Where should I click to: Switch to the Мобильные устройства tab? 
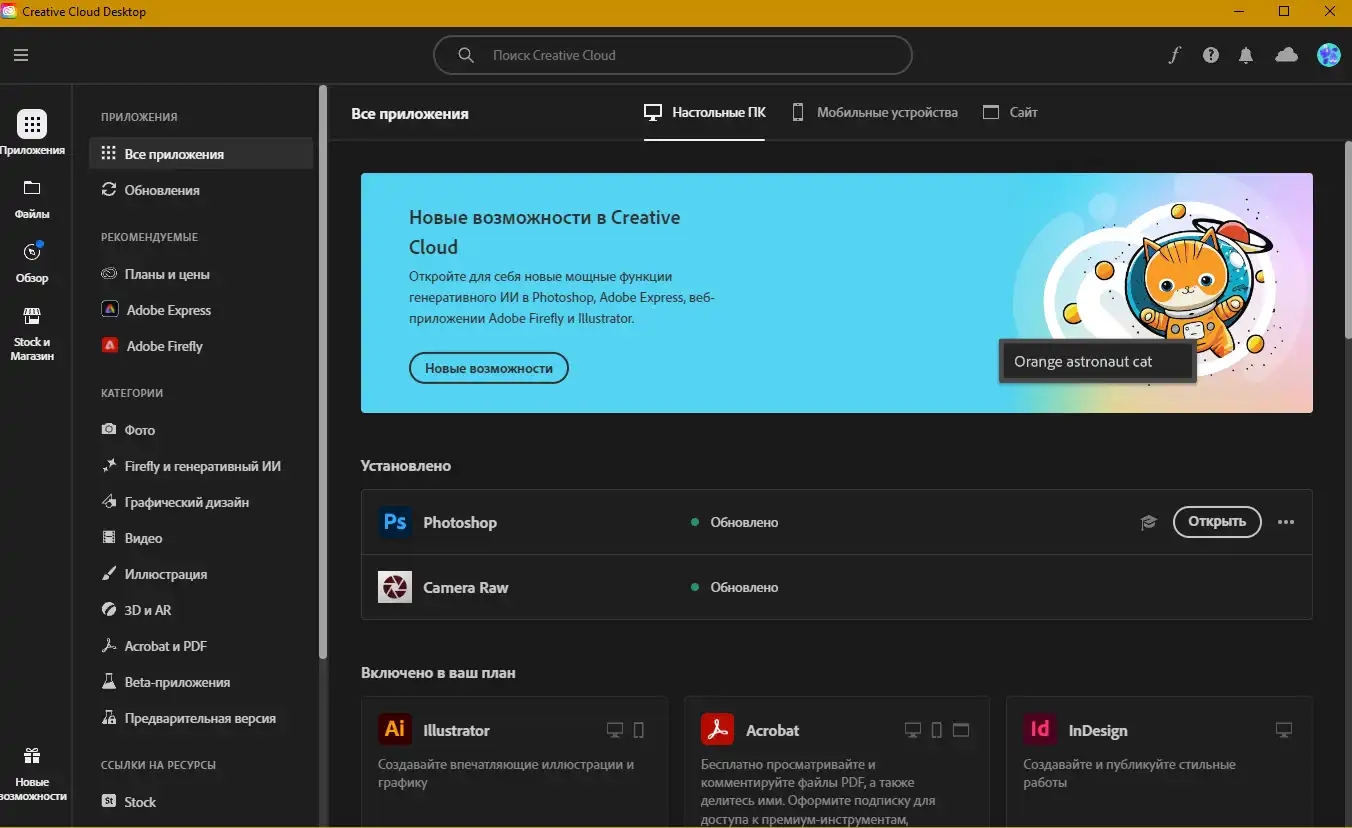875,112
